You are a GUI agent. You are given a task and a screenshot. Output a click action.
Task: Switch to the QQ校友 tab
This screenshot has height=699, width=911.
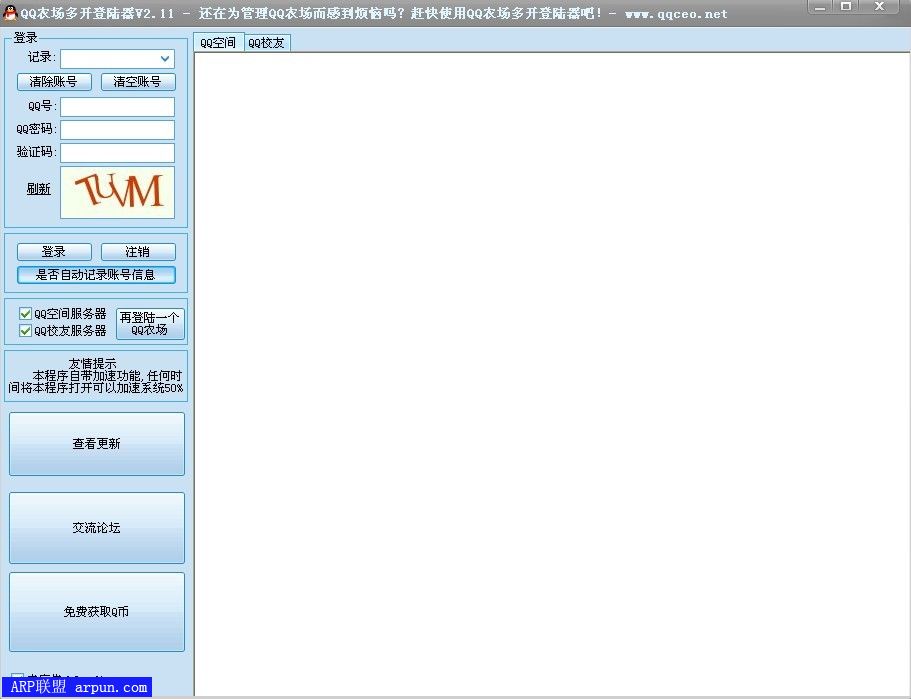point(265,42)
